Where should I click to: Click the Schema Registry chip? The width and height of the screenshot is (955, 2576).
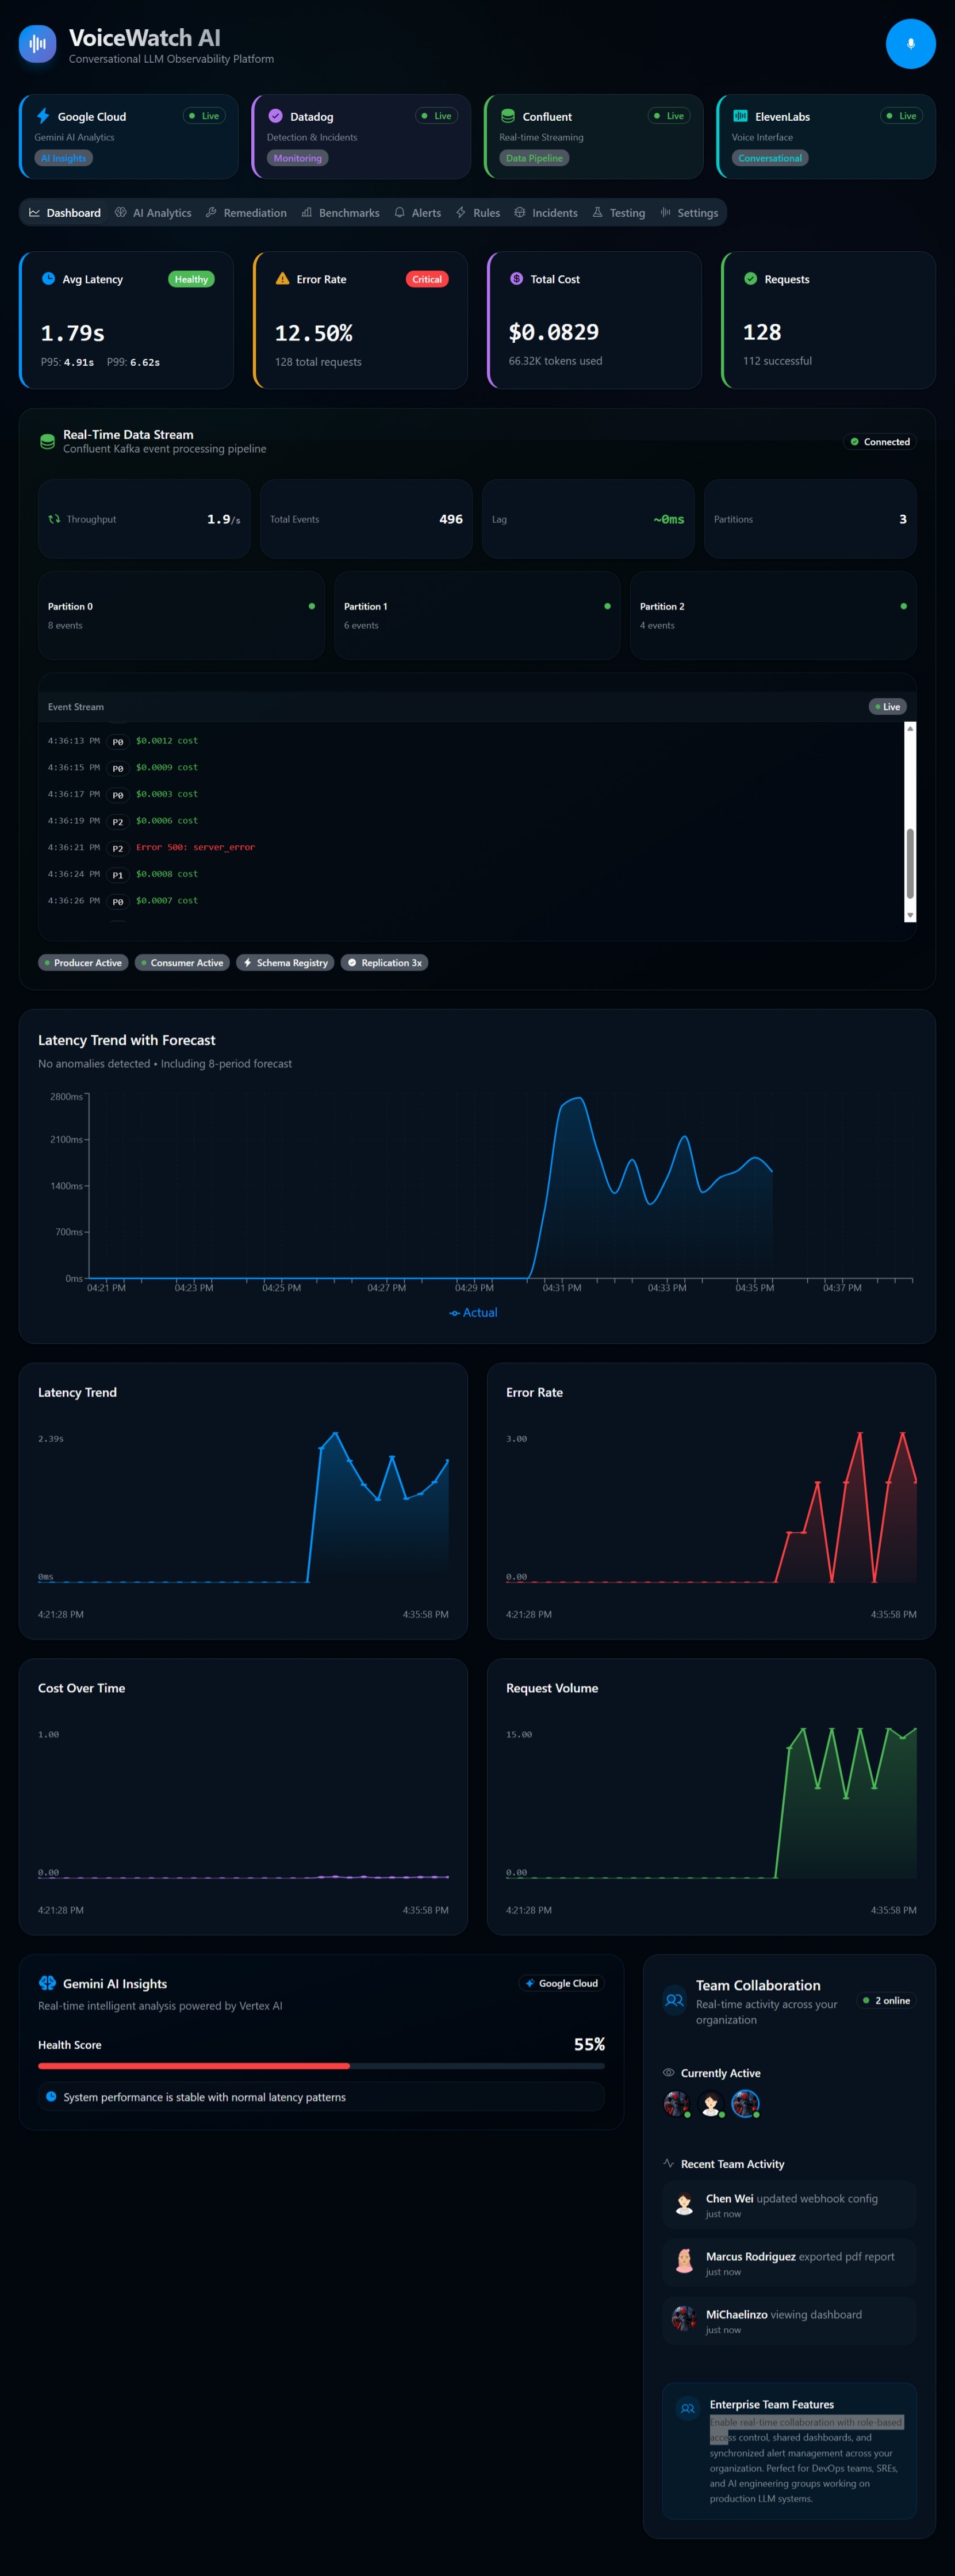pos(285,962)
